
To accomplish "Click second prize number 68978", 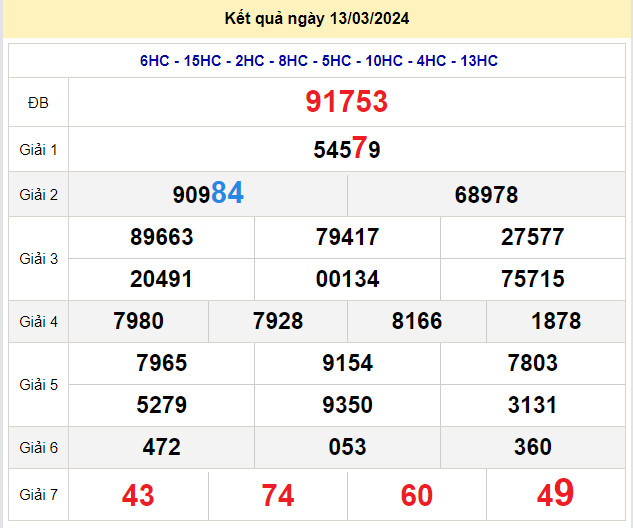I will point(486,195).
